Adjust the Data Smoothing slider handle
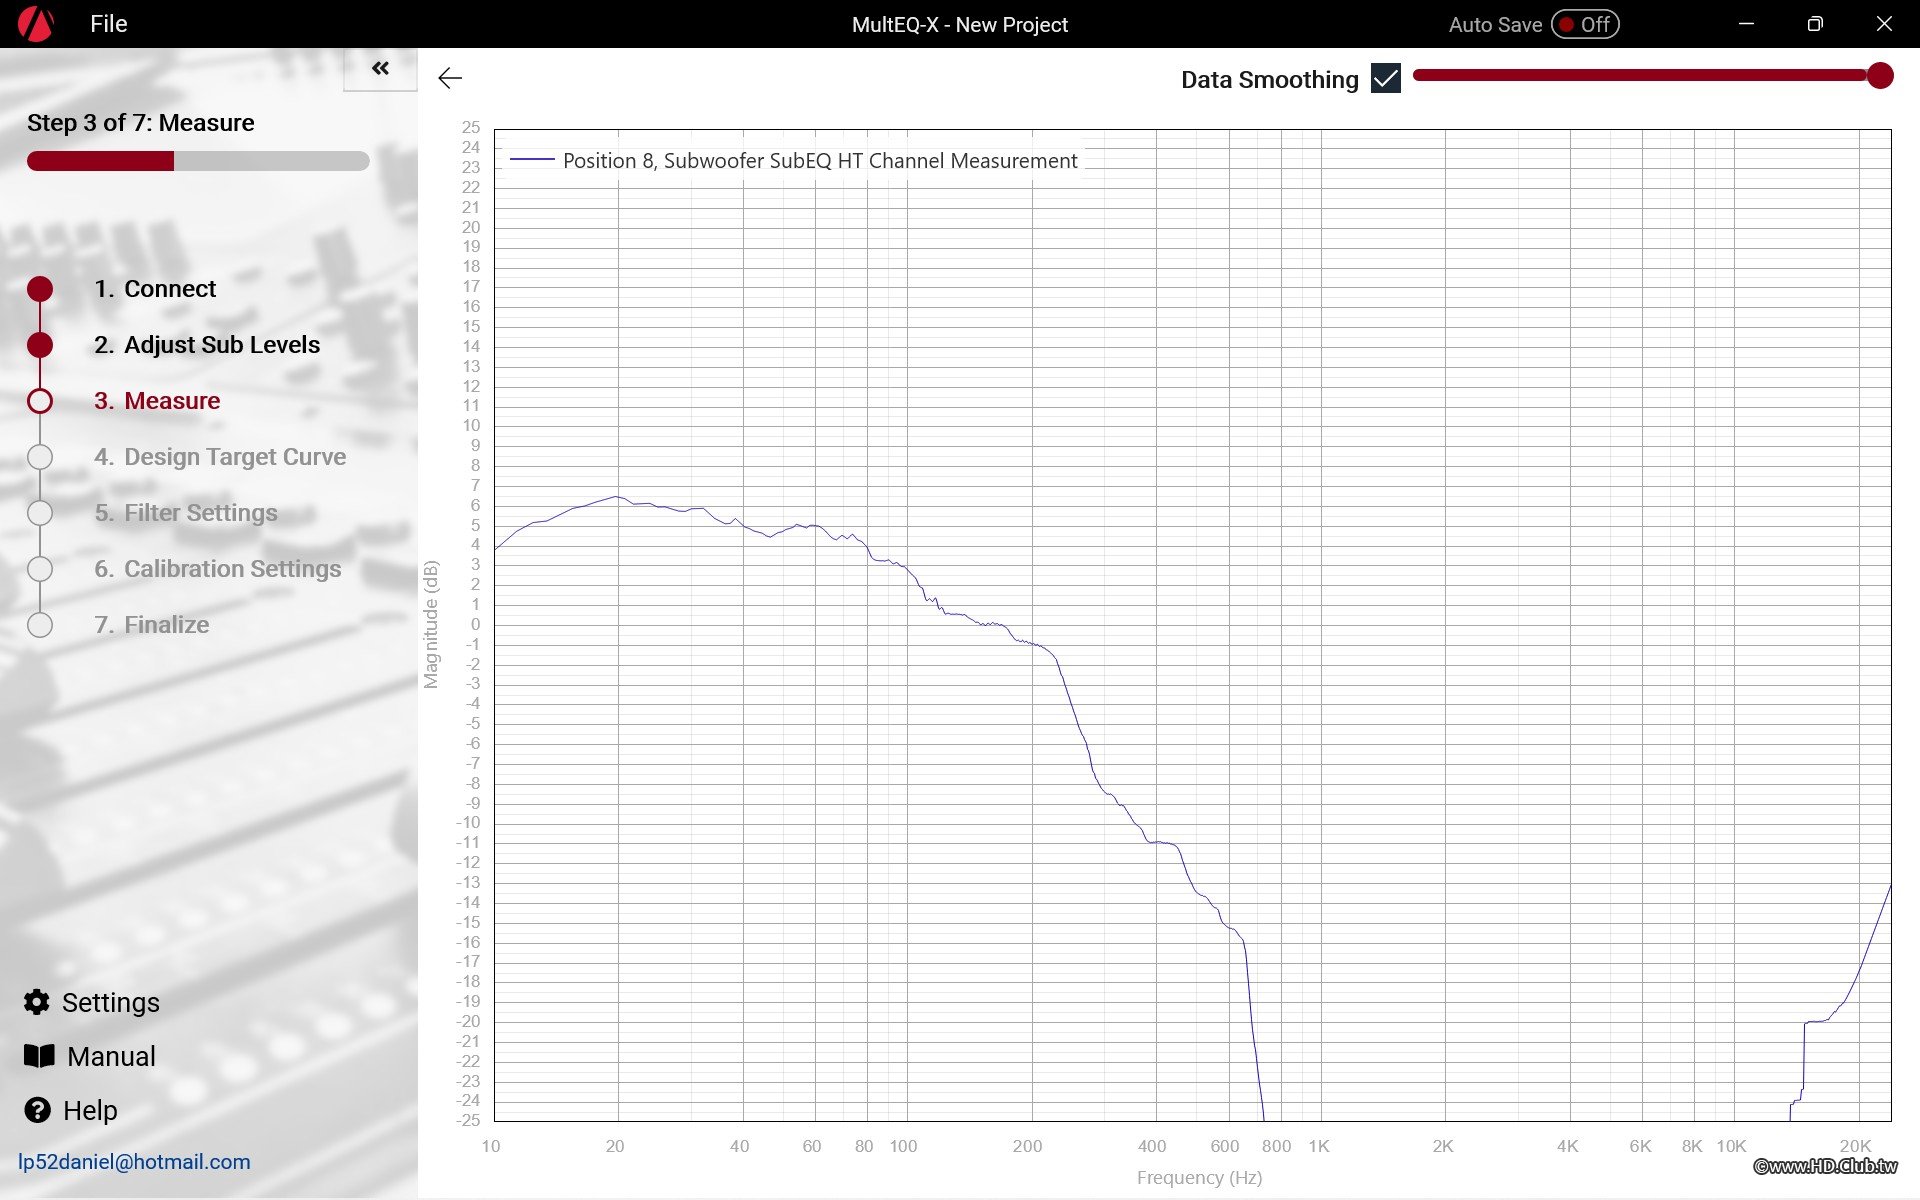 1880,75
